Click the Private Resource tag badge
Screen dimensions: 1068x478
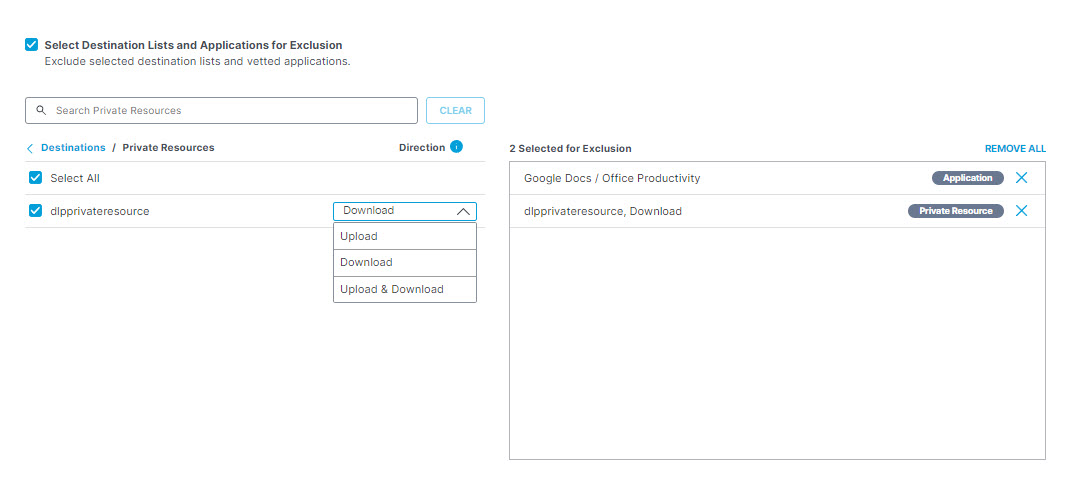pyautogui.click(x=956, y=211)
